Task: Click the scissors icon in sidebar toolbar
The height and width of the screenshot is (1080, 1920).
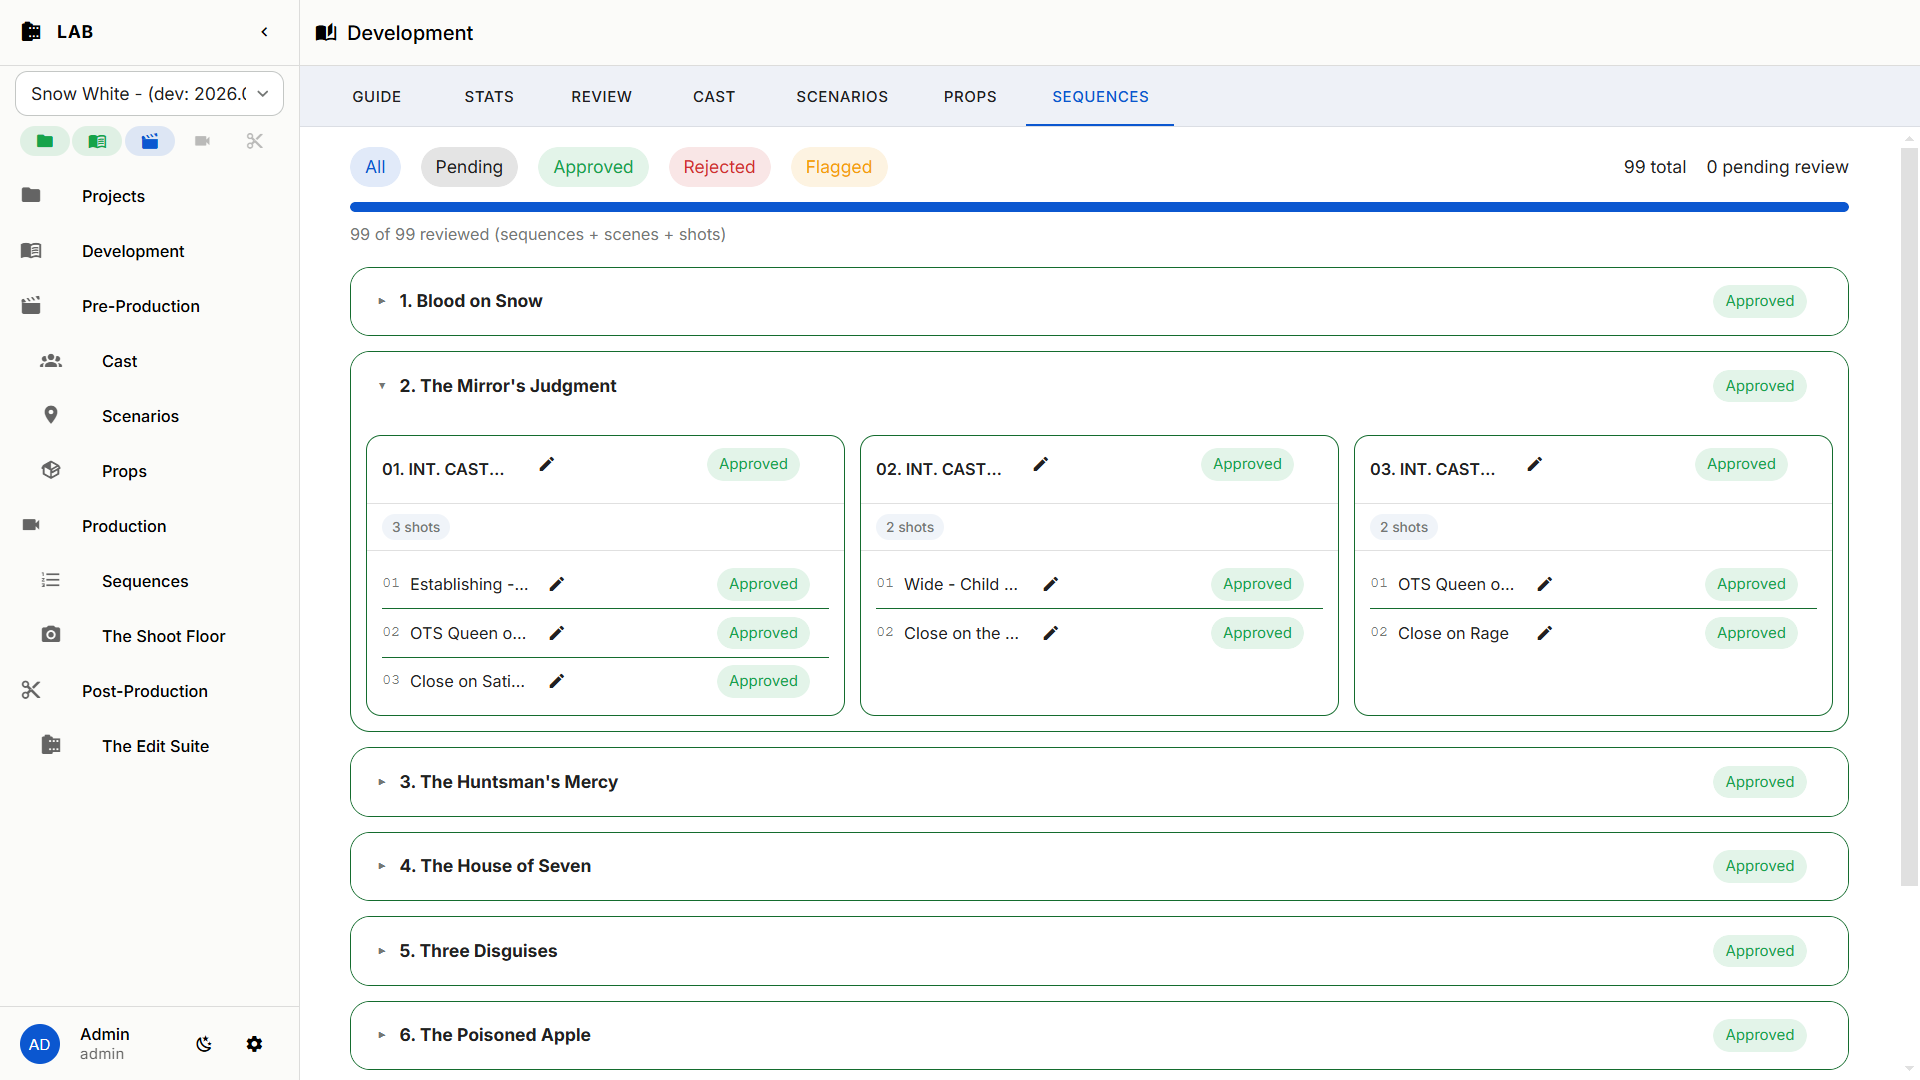Action: tap(254, 141)
